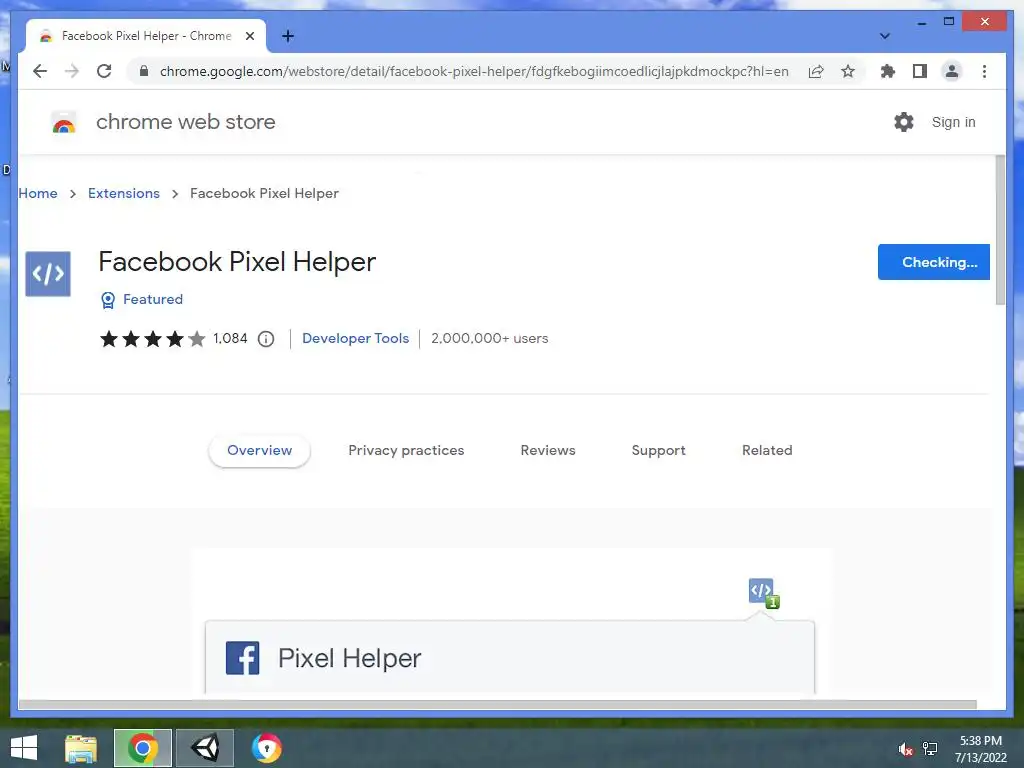Open the Developer Tools category link
The image size is (1024, 768).
[x=355, y=338]
